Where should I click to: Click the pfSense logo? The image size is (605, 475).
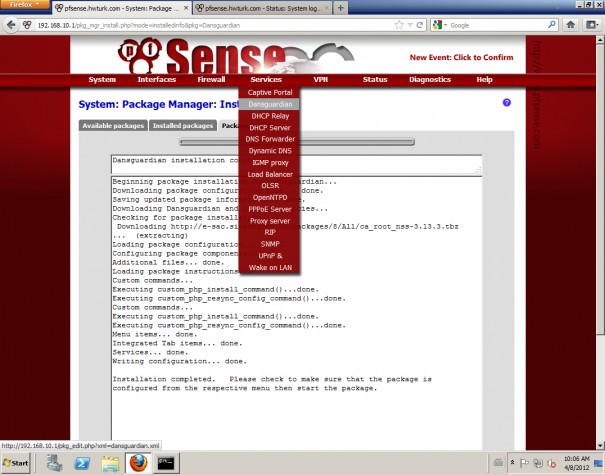tap(235, 56)
